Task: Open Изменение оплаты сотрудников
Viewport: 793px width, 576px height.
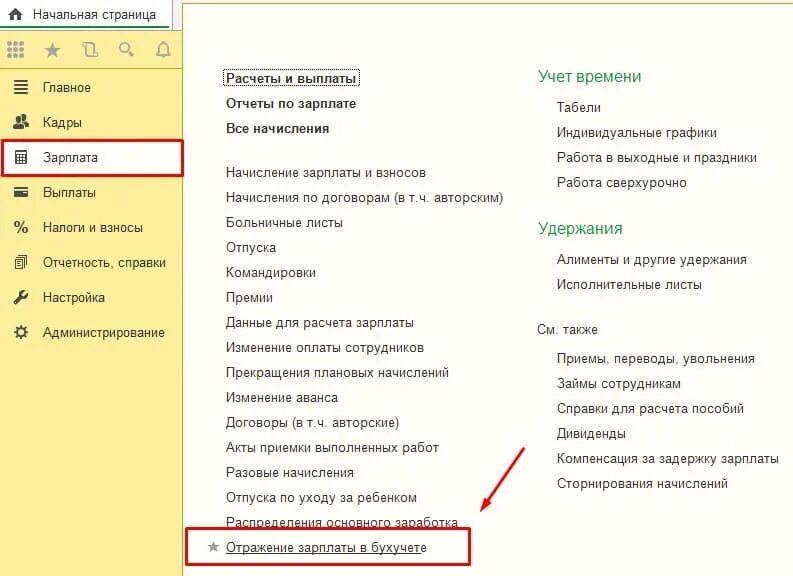Action: [325, 347]
